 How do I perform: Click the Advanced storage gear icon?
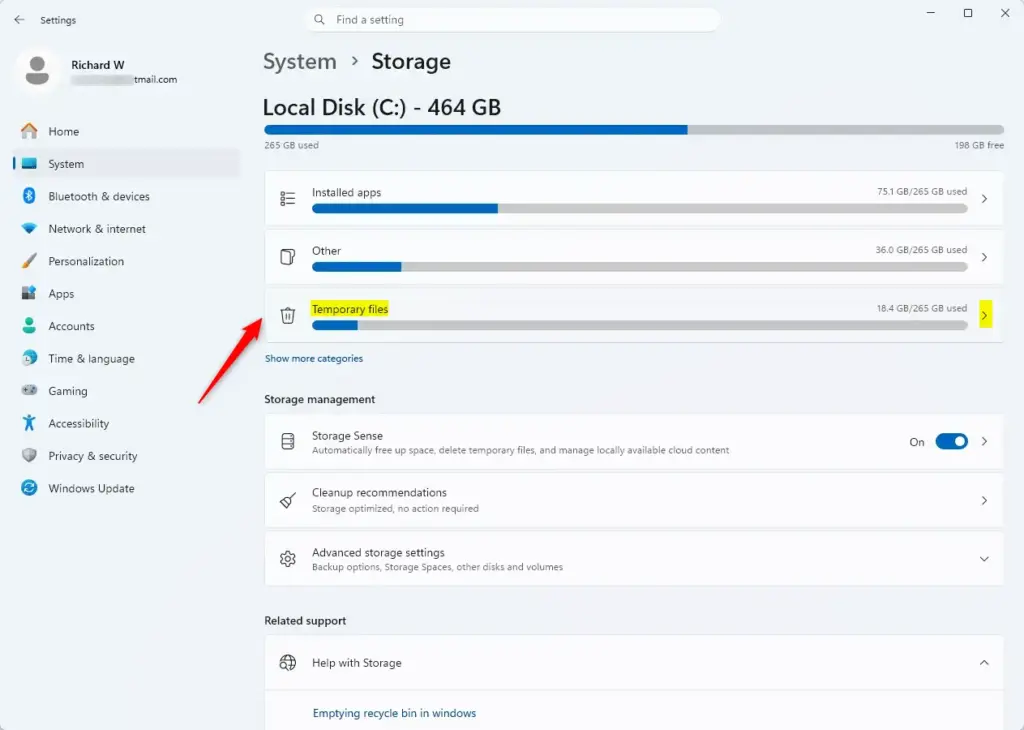point(287,559)
